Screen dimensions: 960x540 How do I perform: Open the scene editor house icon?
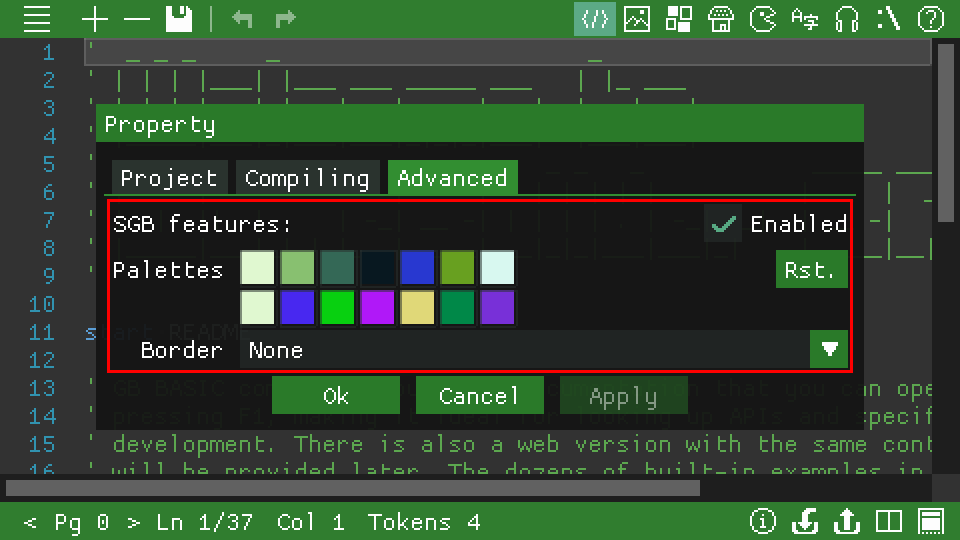click(x=721, y=19)
